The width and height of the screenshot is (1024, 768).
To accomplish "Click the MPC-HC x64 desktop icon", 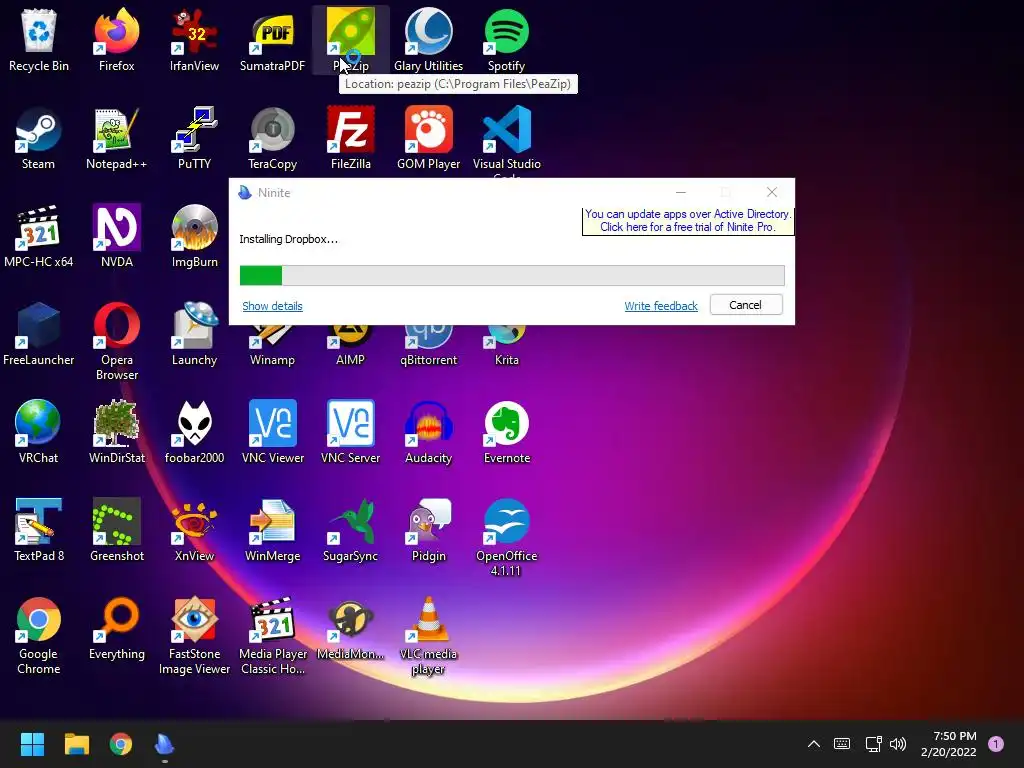I will [39, 236].
